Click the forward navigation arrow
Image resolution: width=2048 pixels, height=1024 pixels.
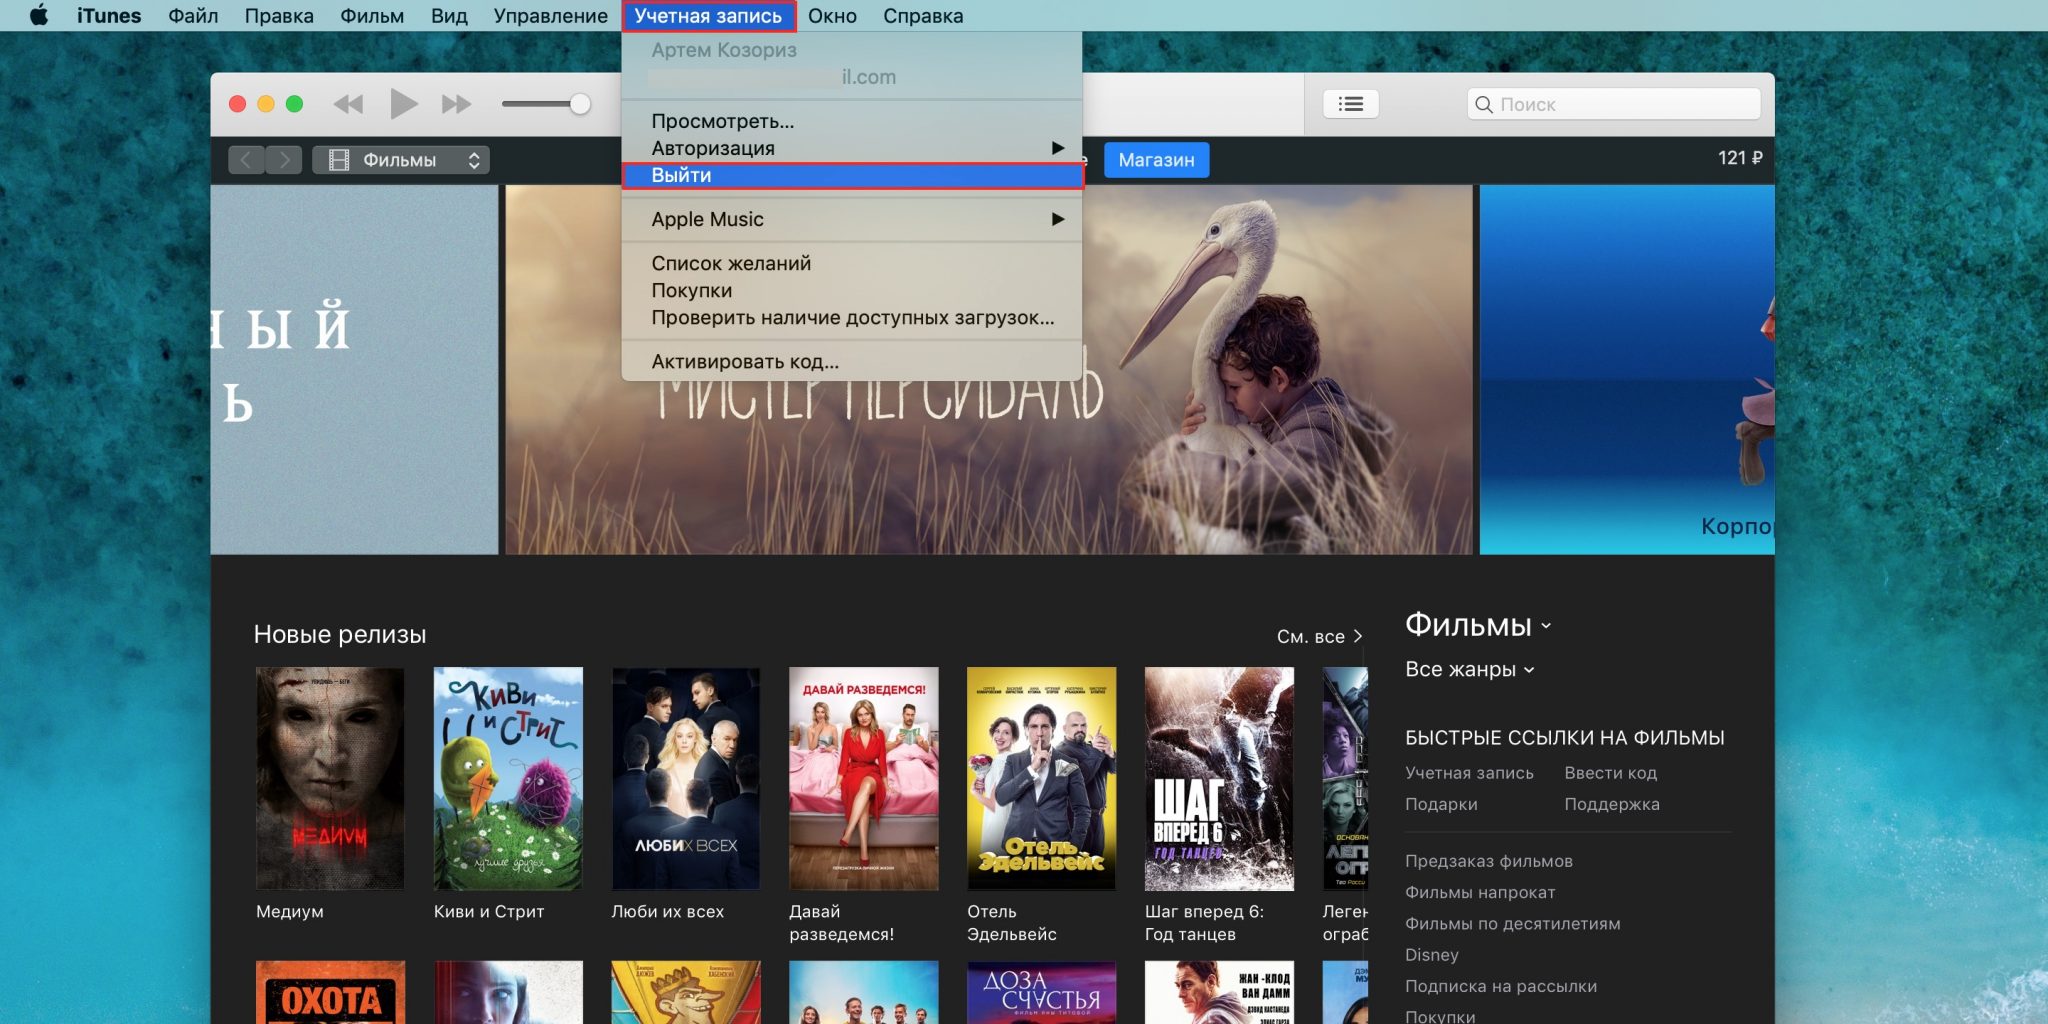[x=285, y=160]
